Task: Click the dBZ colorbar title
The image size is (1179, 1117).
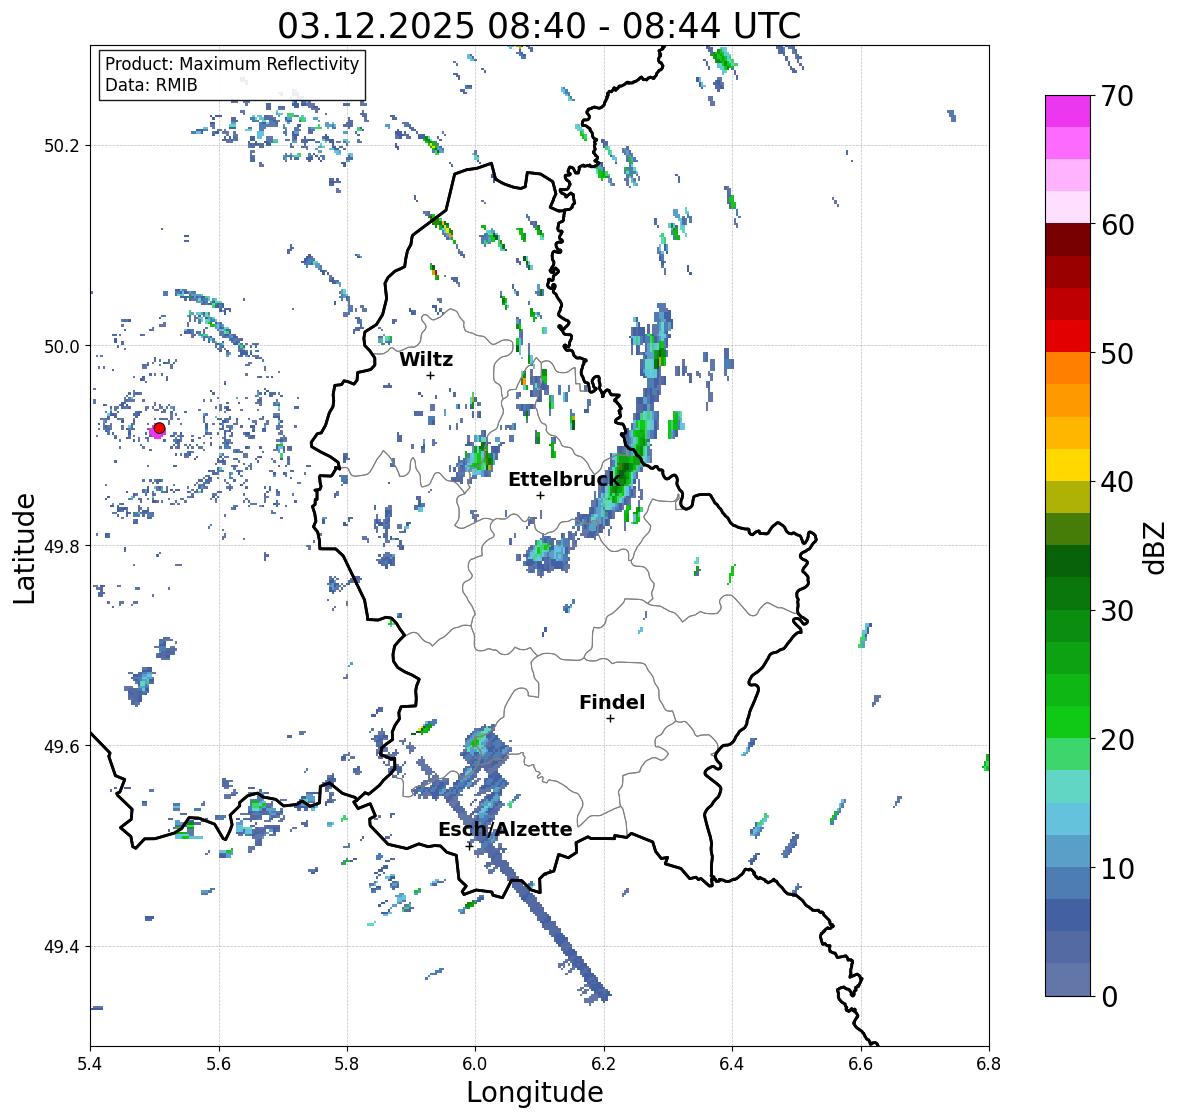Action: [x=1156, y=547]
